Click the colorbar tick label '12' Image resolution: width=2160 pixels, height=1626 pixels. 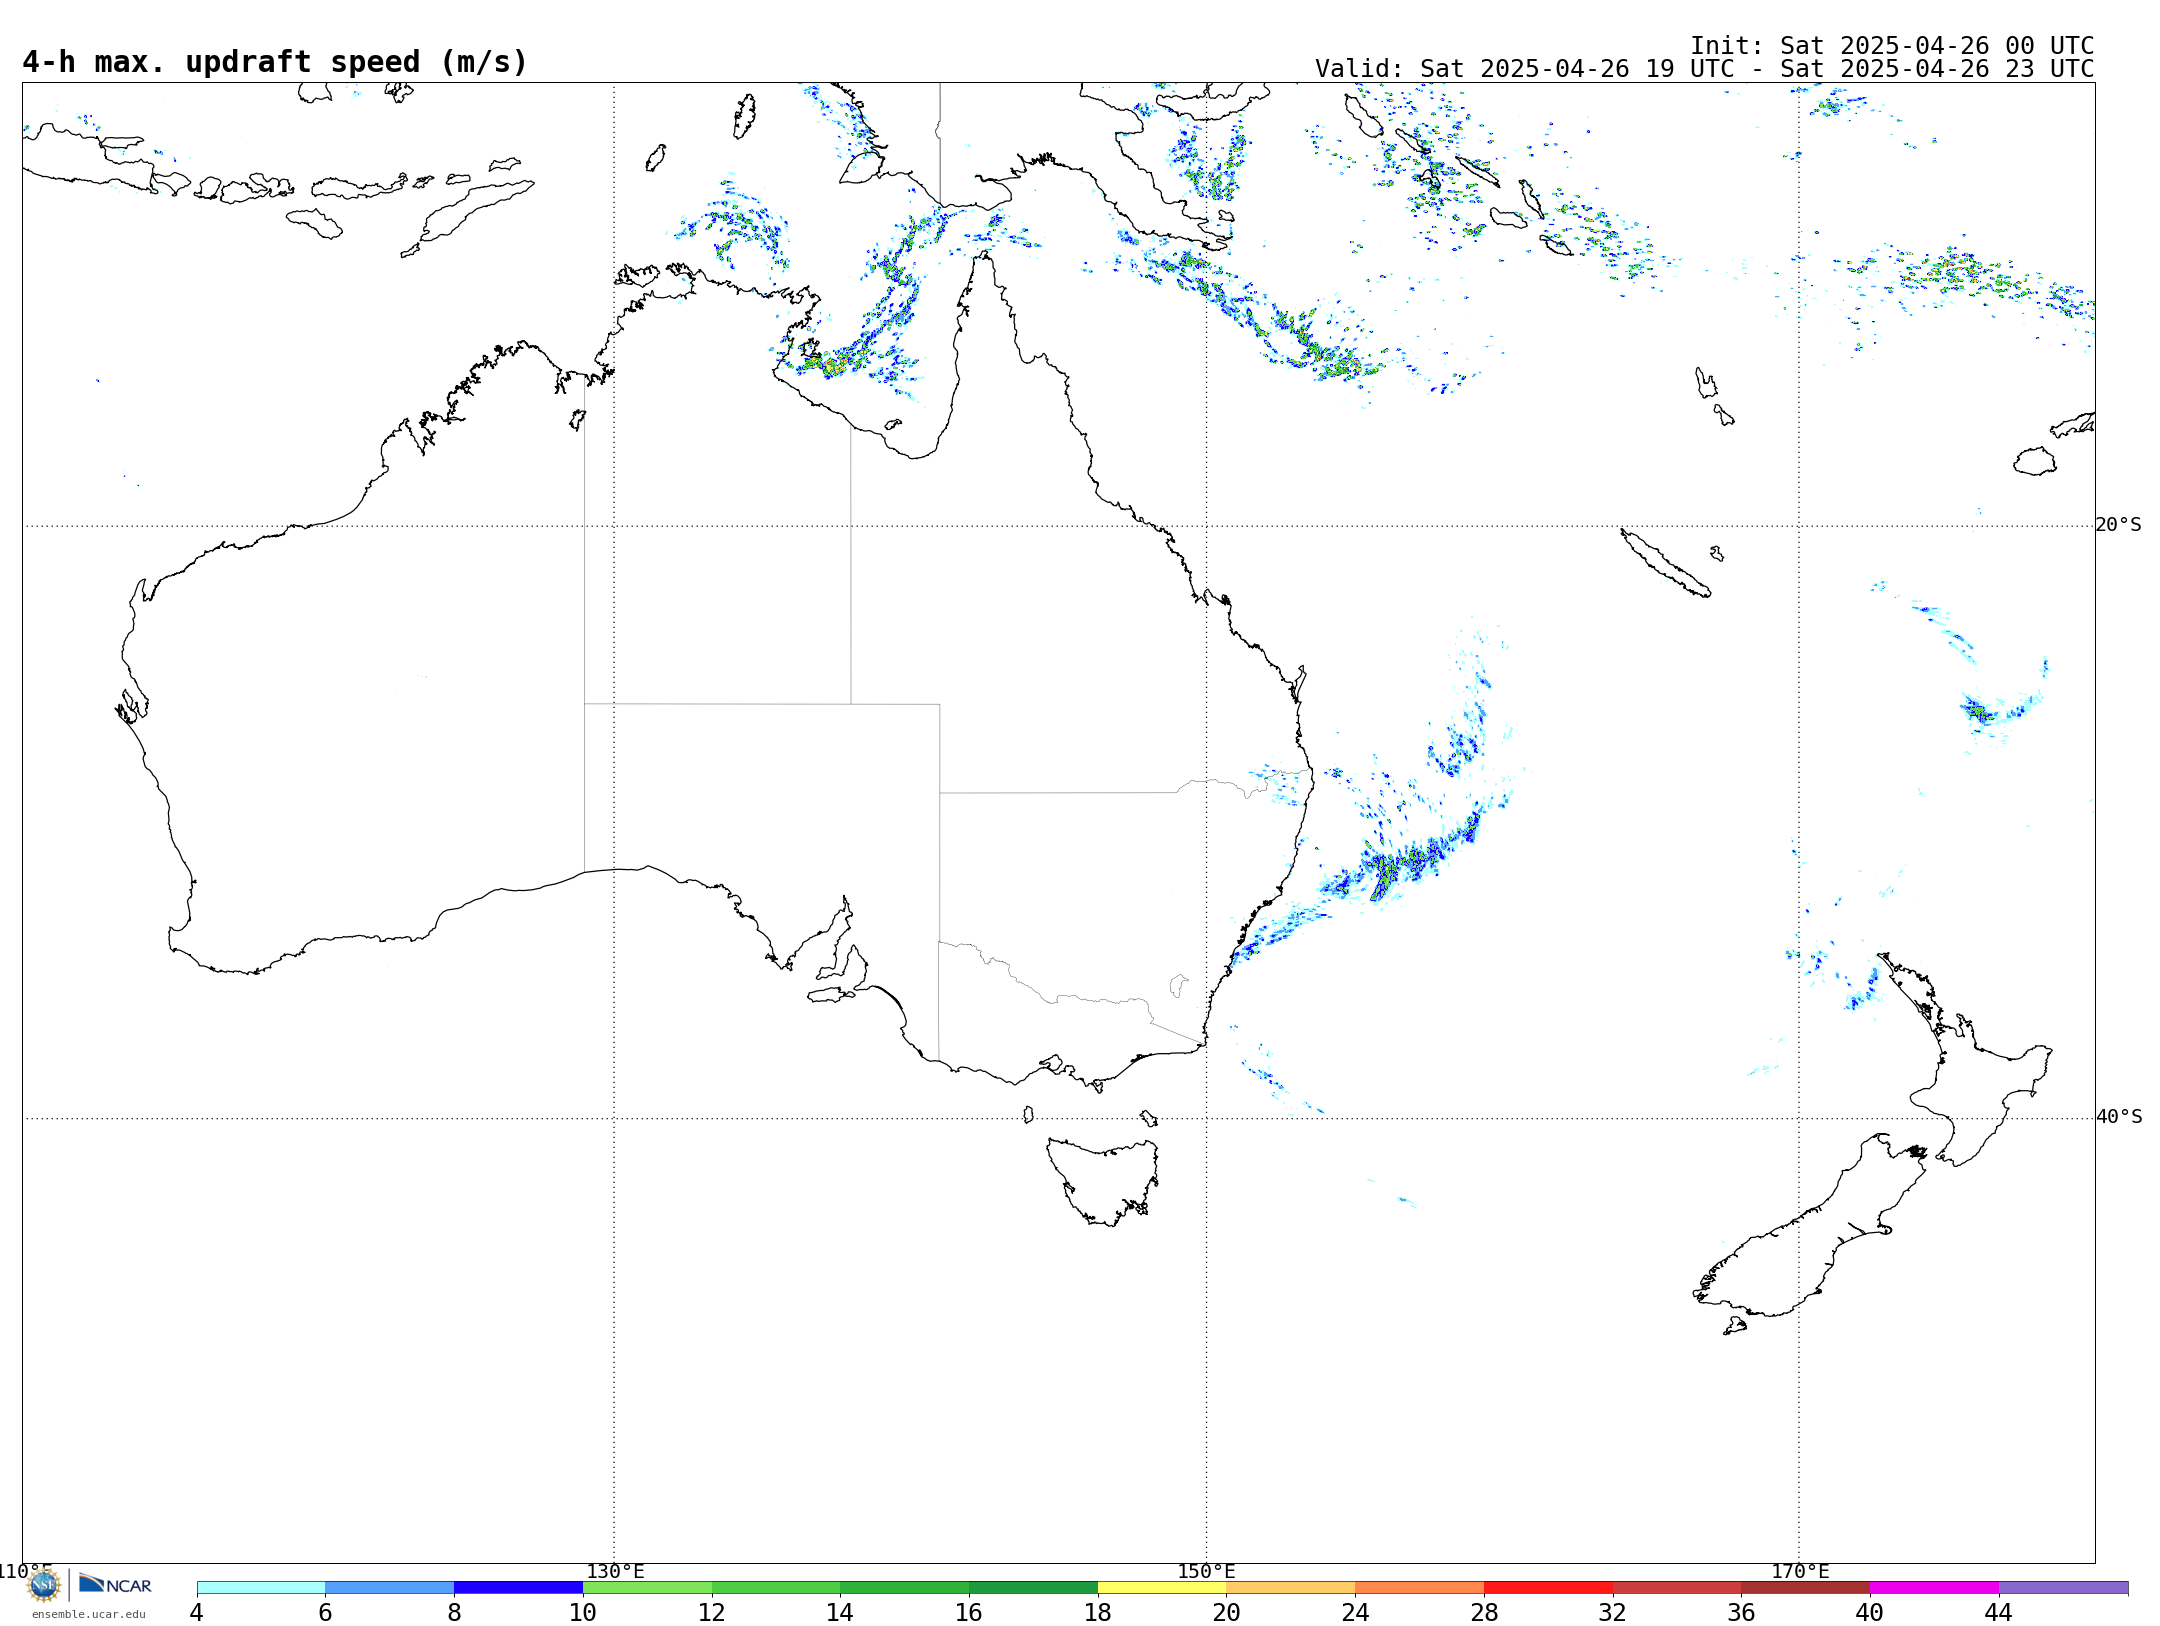(712, 1613)
